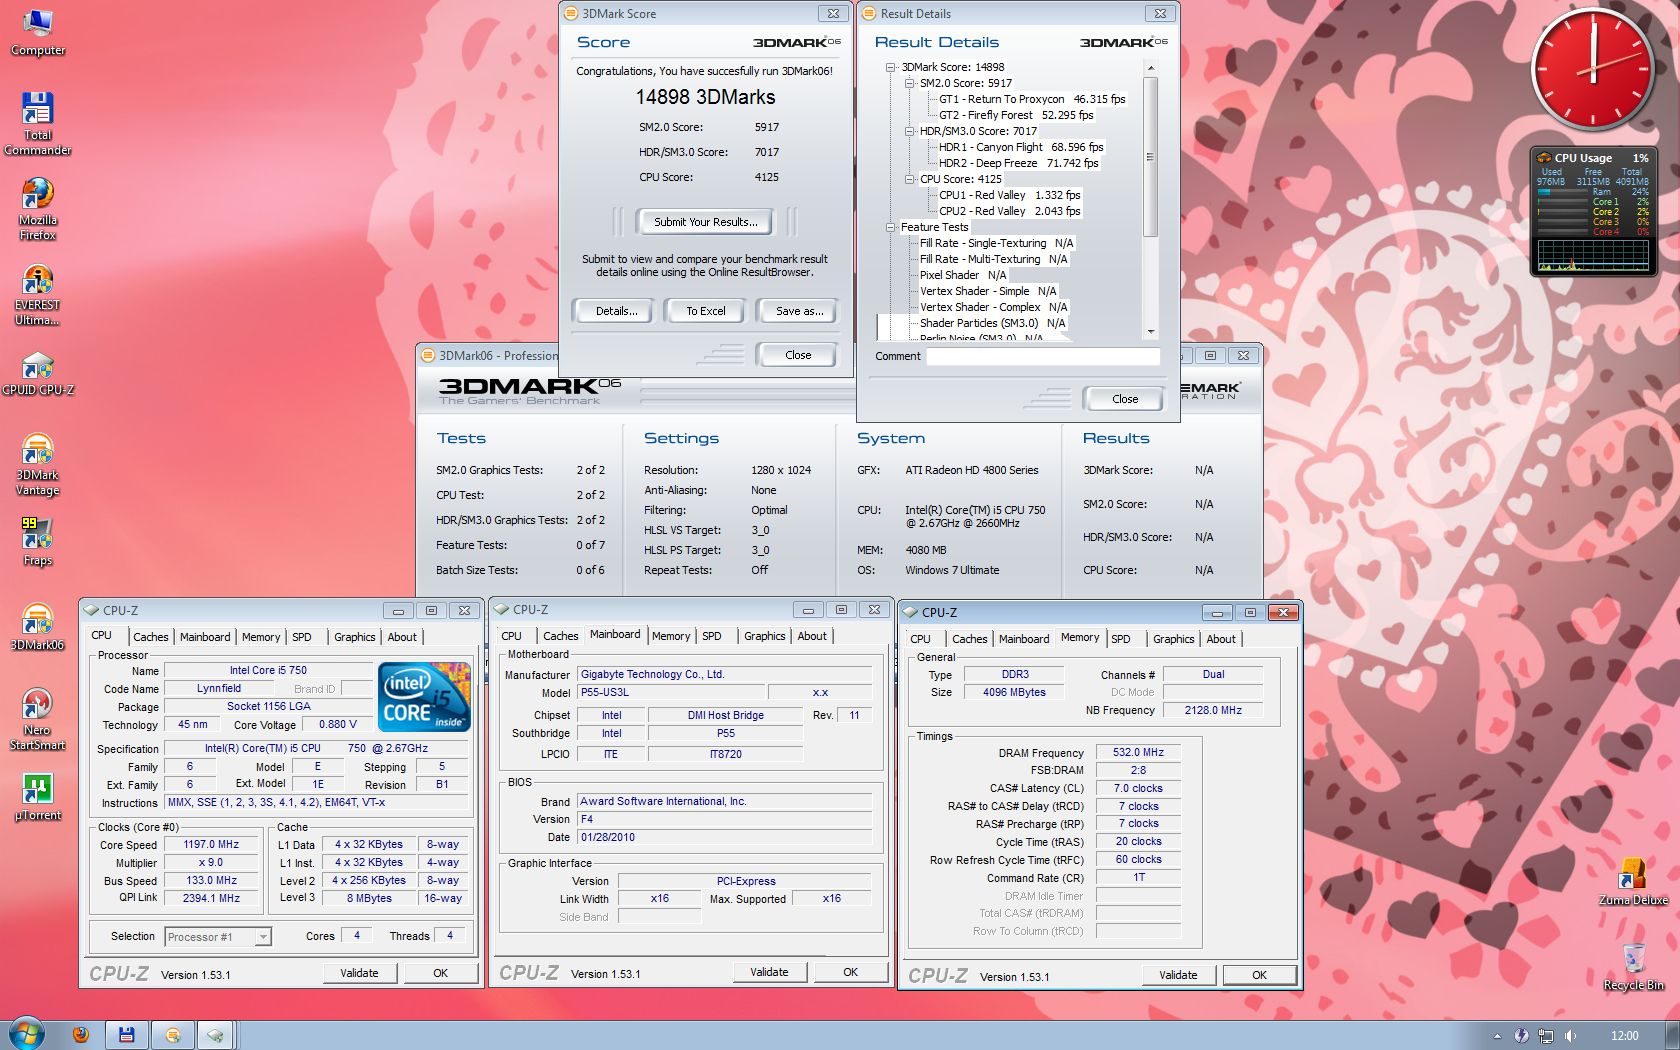Collapse the SM2.0 Score: 5917 node
The height and width of the screenshot is (1050, 1680).
(x=910, y=83)
